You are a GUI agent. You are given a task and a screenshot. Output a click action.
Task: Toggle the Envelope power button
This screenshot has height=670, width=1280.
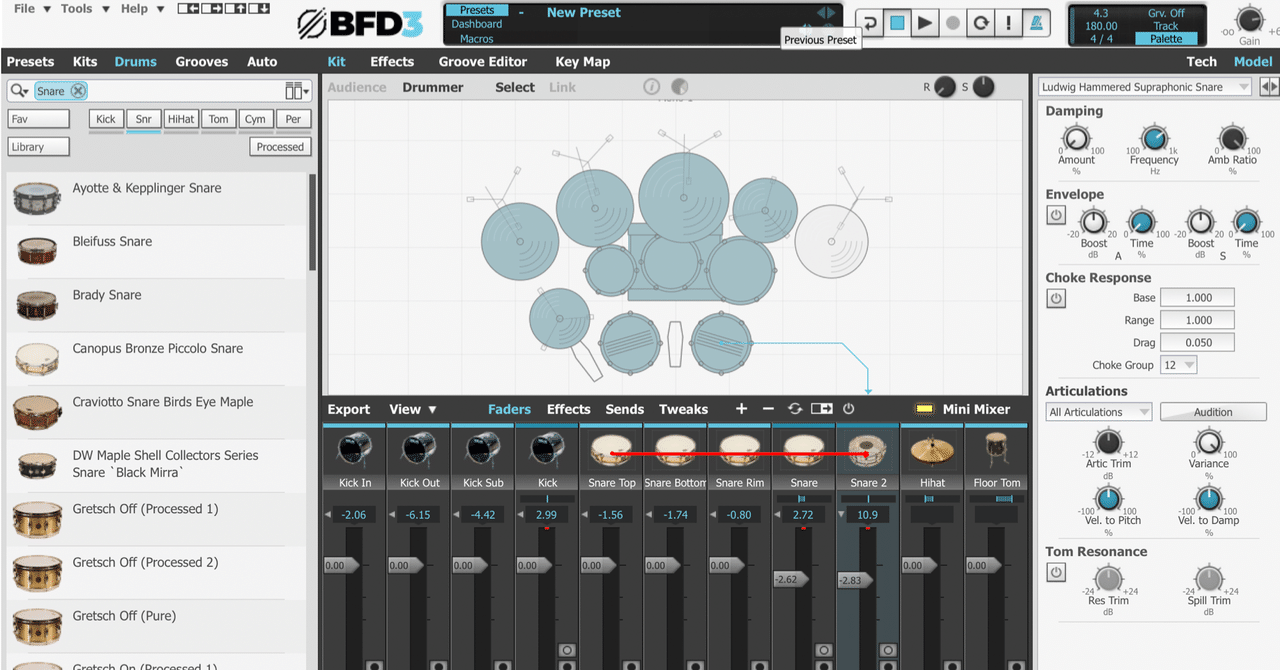coord(1056,215)
